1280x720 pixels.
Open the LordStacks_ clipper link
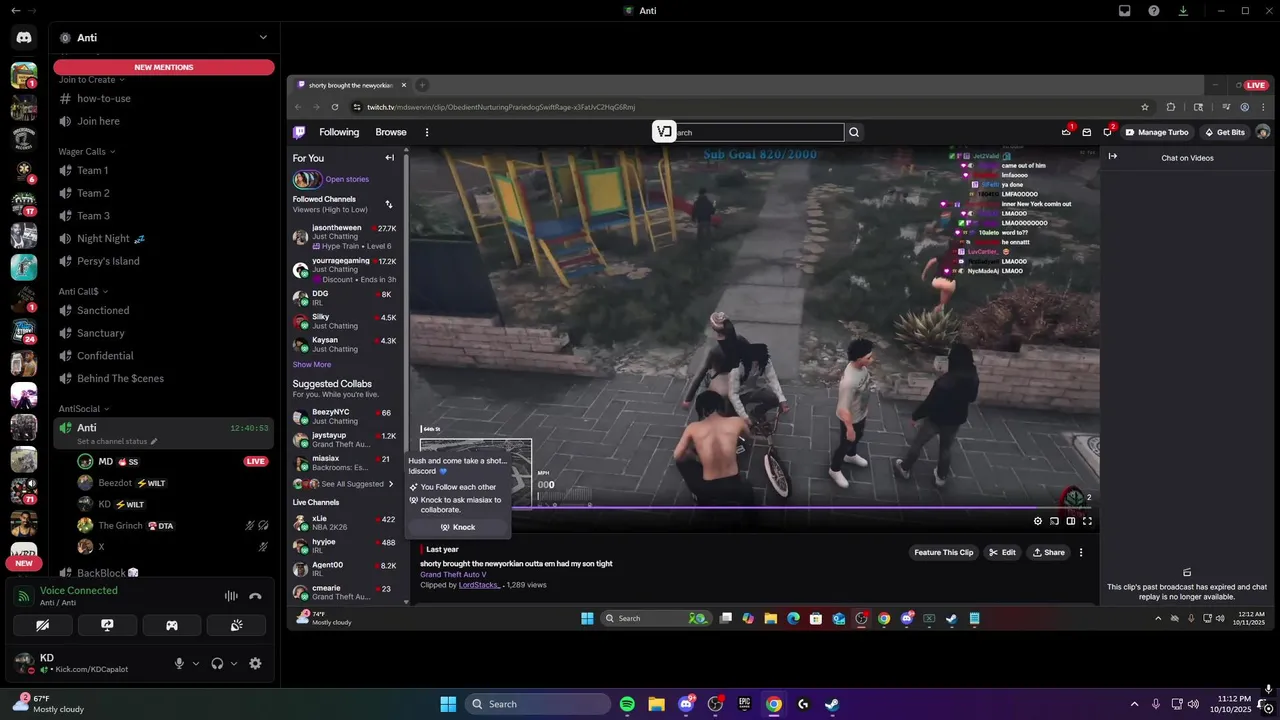479,585
